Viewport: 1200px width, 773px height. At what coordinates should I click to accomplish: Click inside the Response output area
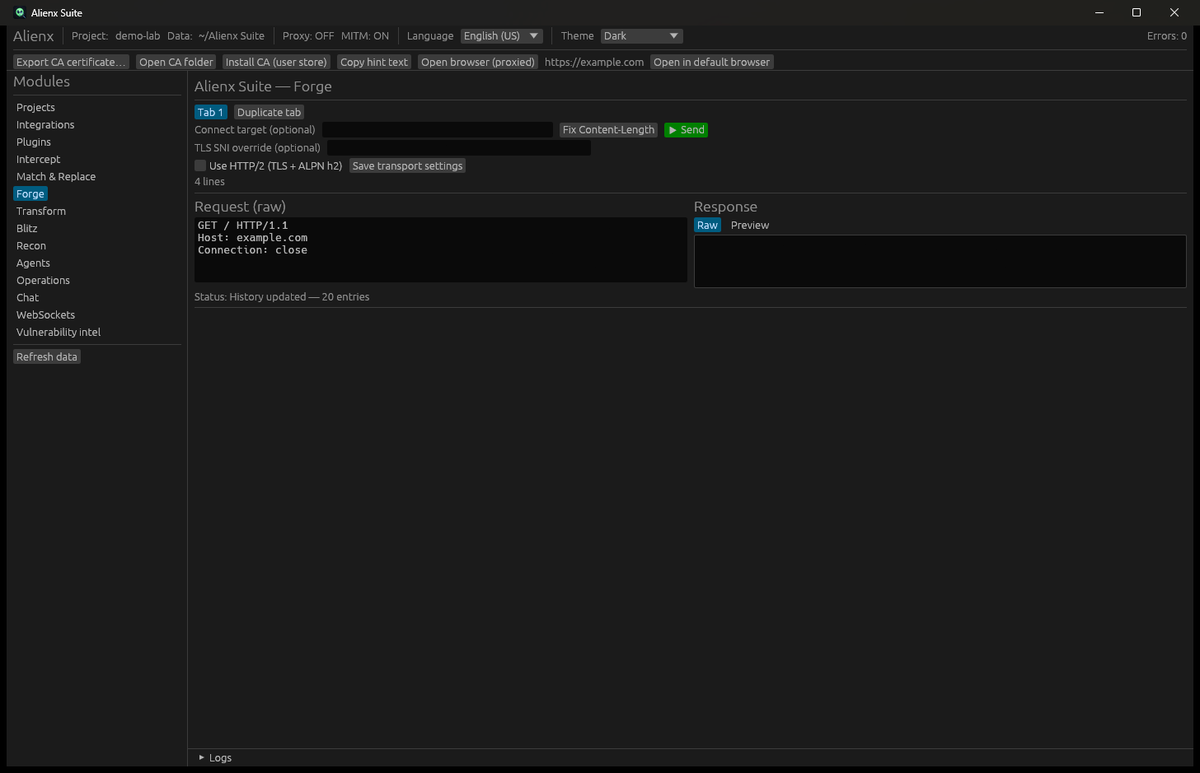pos(940,261)
